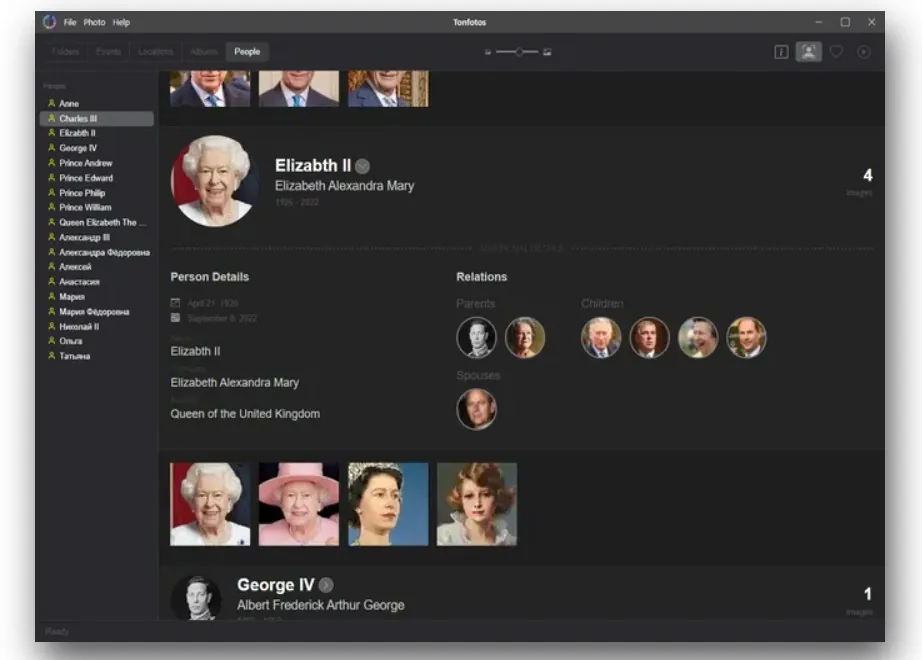Switch to the Folders tab
922x660 pixels.
[x=65, y=52]
